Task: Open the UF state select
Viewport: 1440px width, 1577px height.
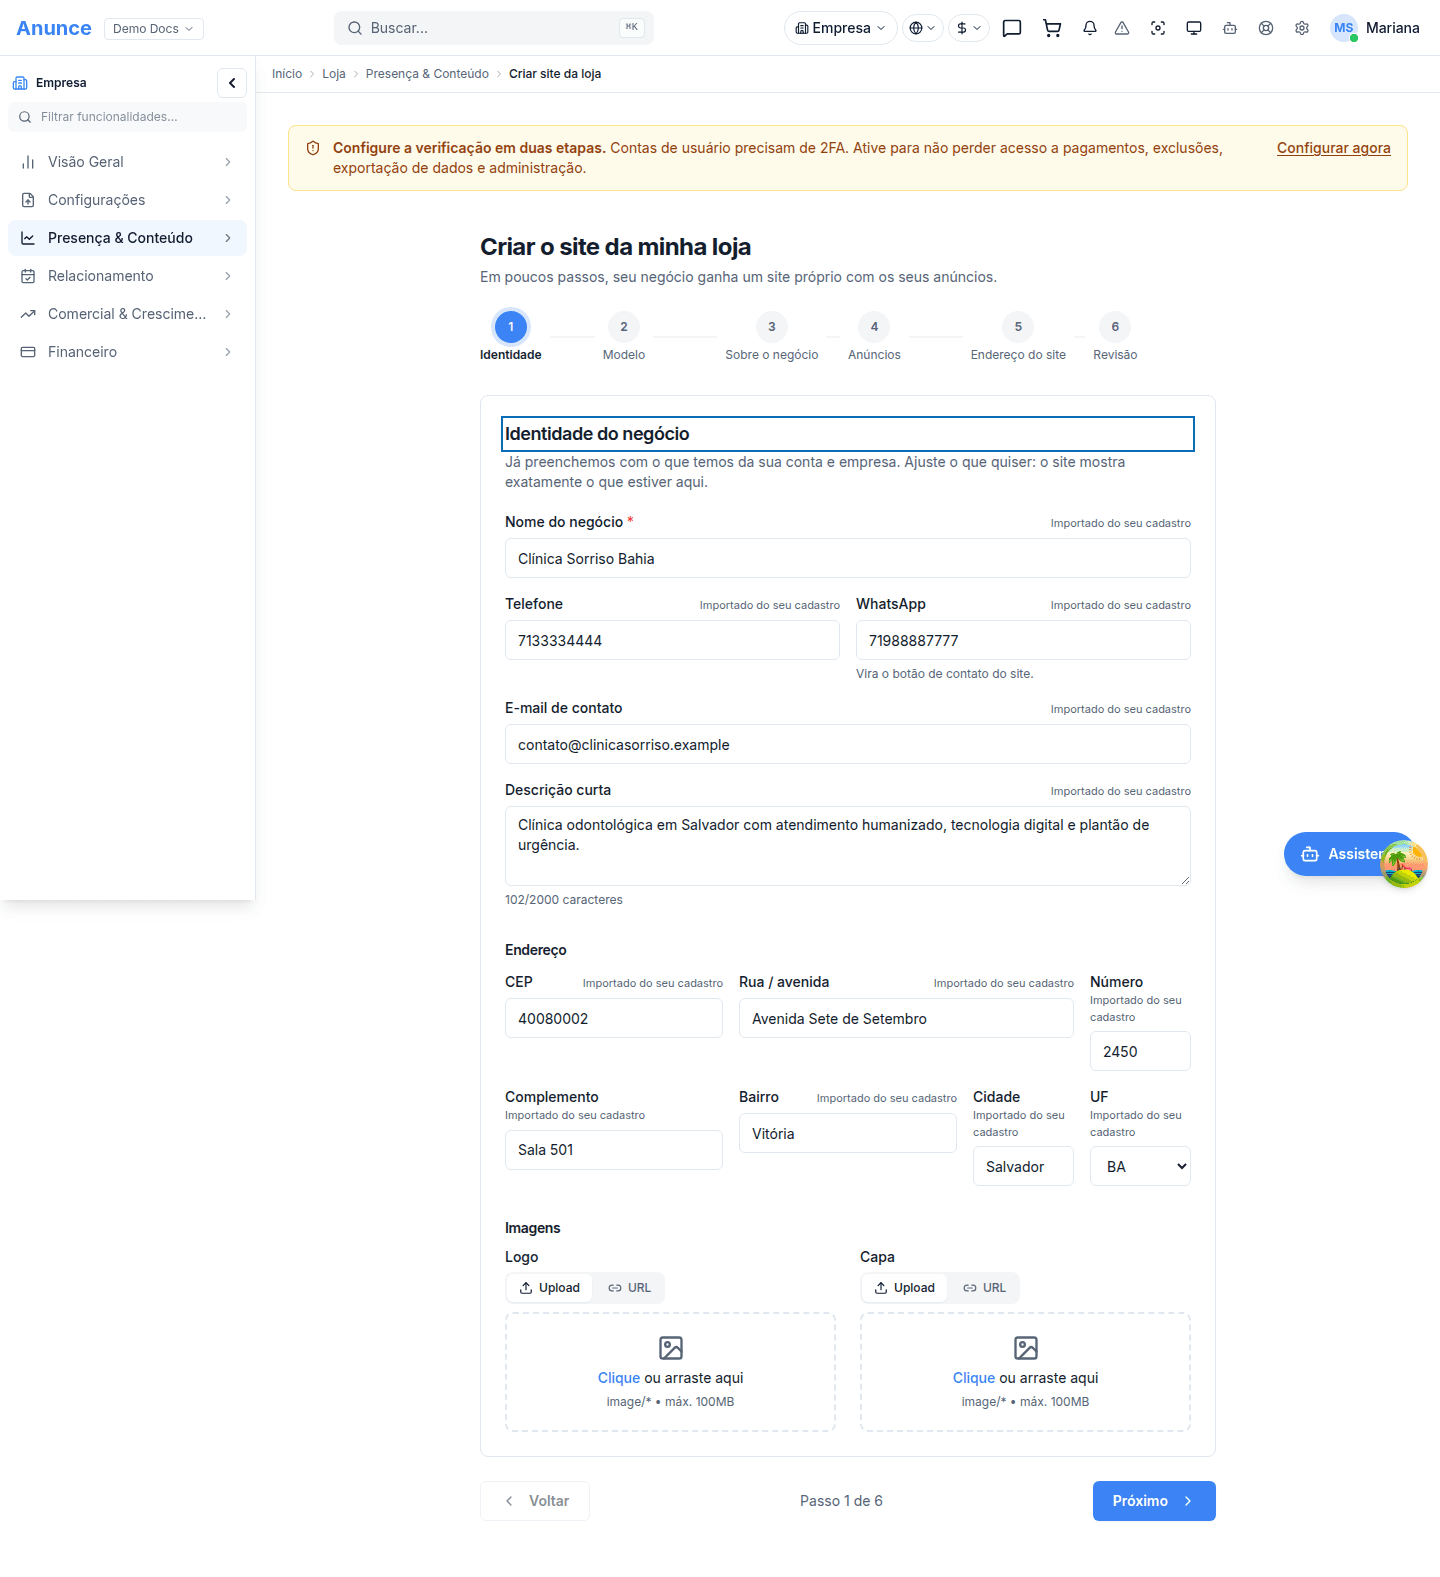Action: point(1140,1166)
